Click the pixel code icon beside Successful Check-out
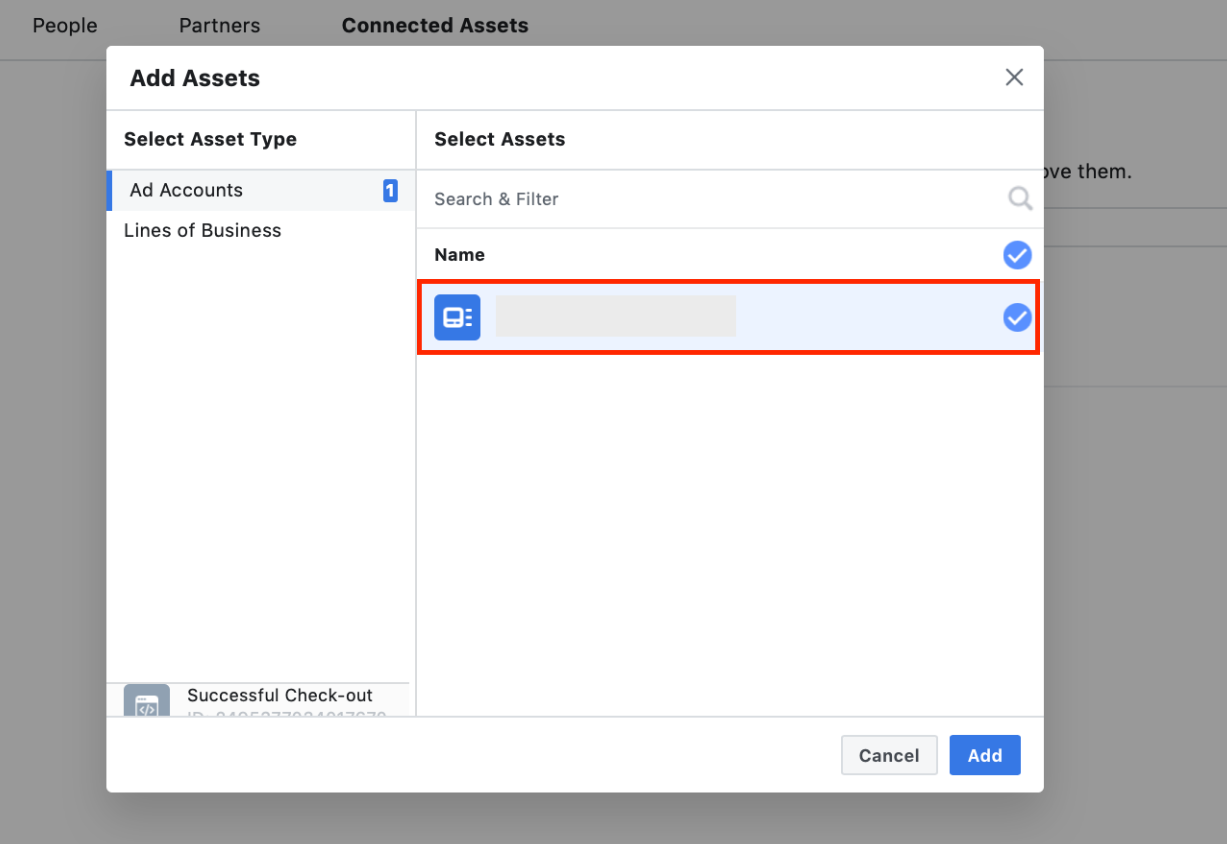This screenshot has width=1227, height=844. click(x=147, y=701)
